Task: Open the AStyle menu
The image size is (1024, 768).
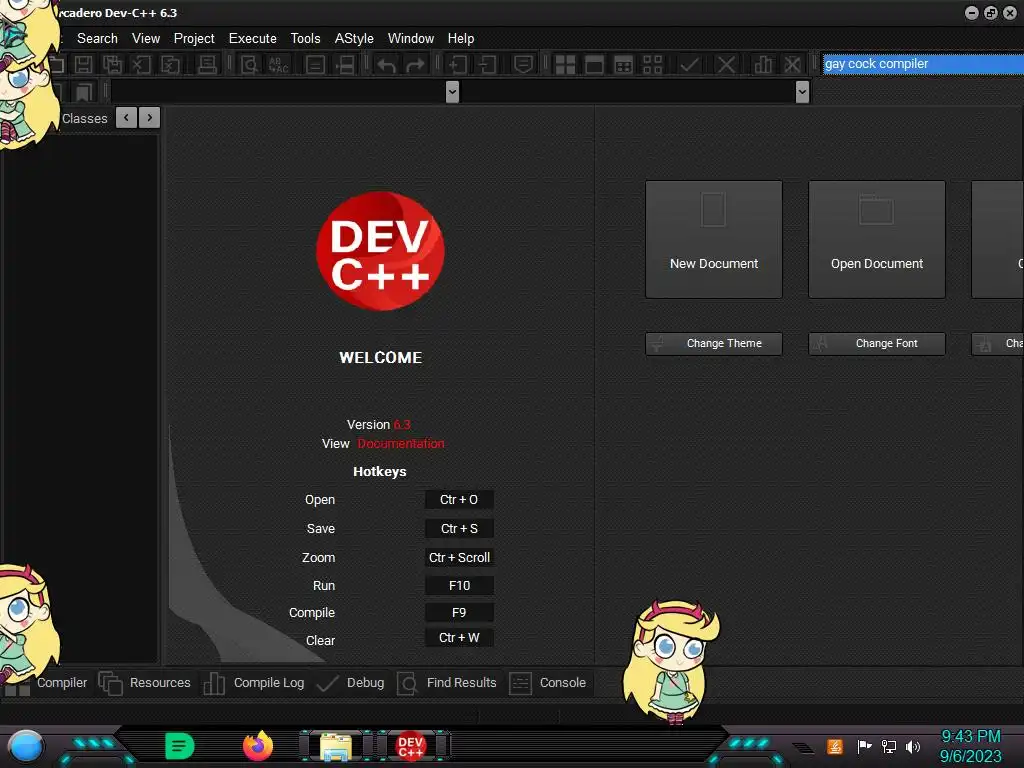Action: point(354,39)
